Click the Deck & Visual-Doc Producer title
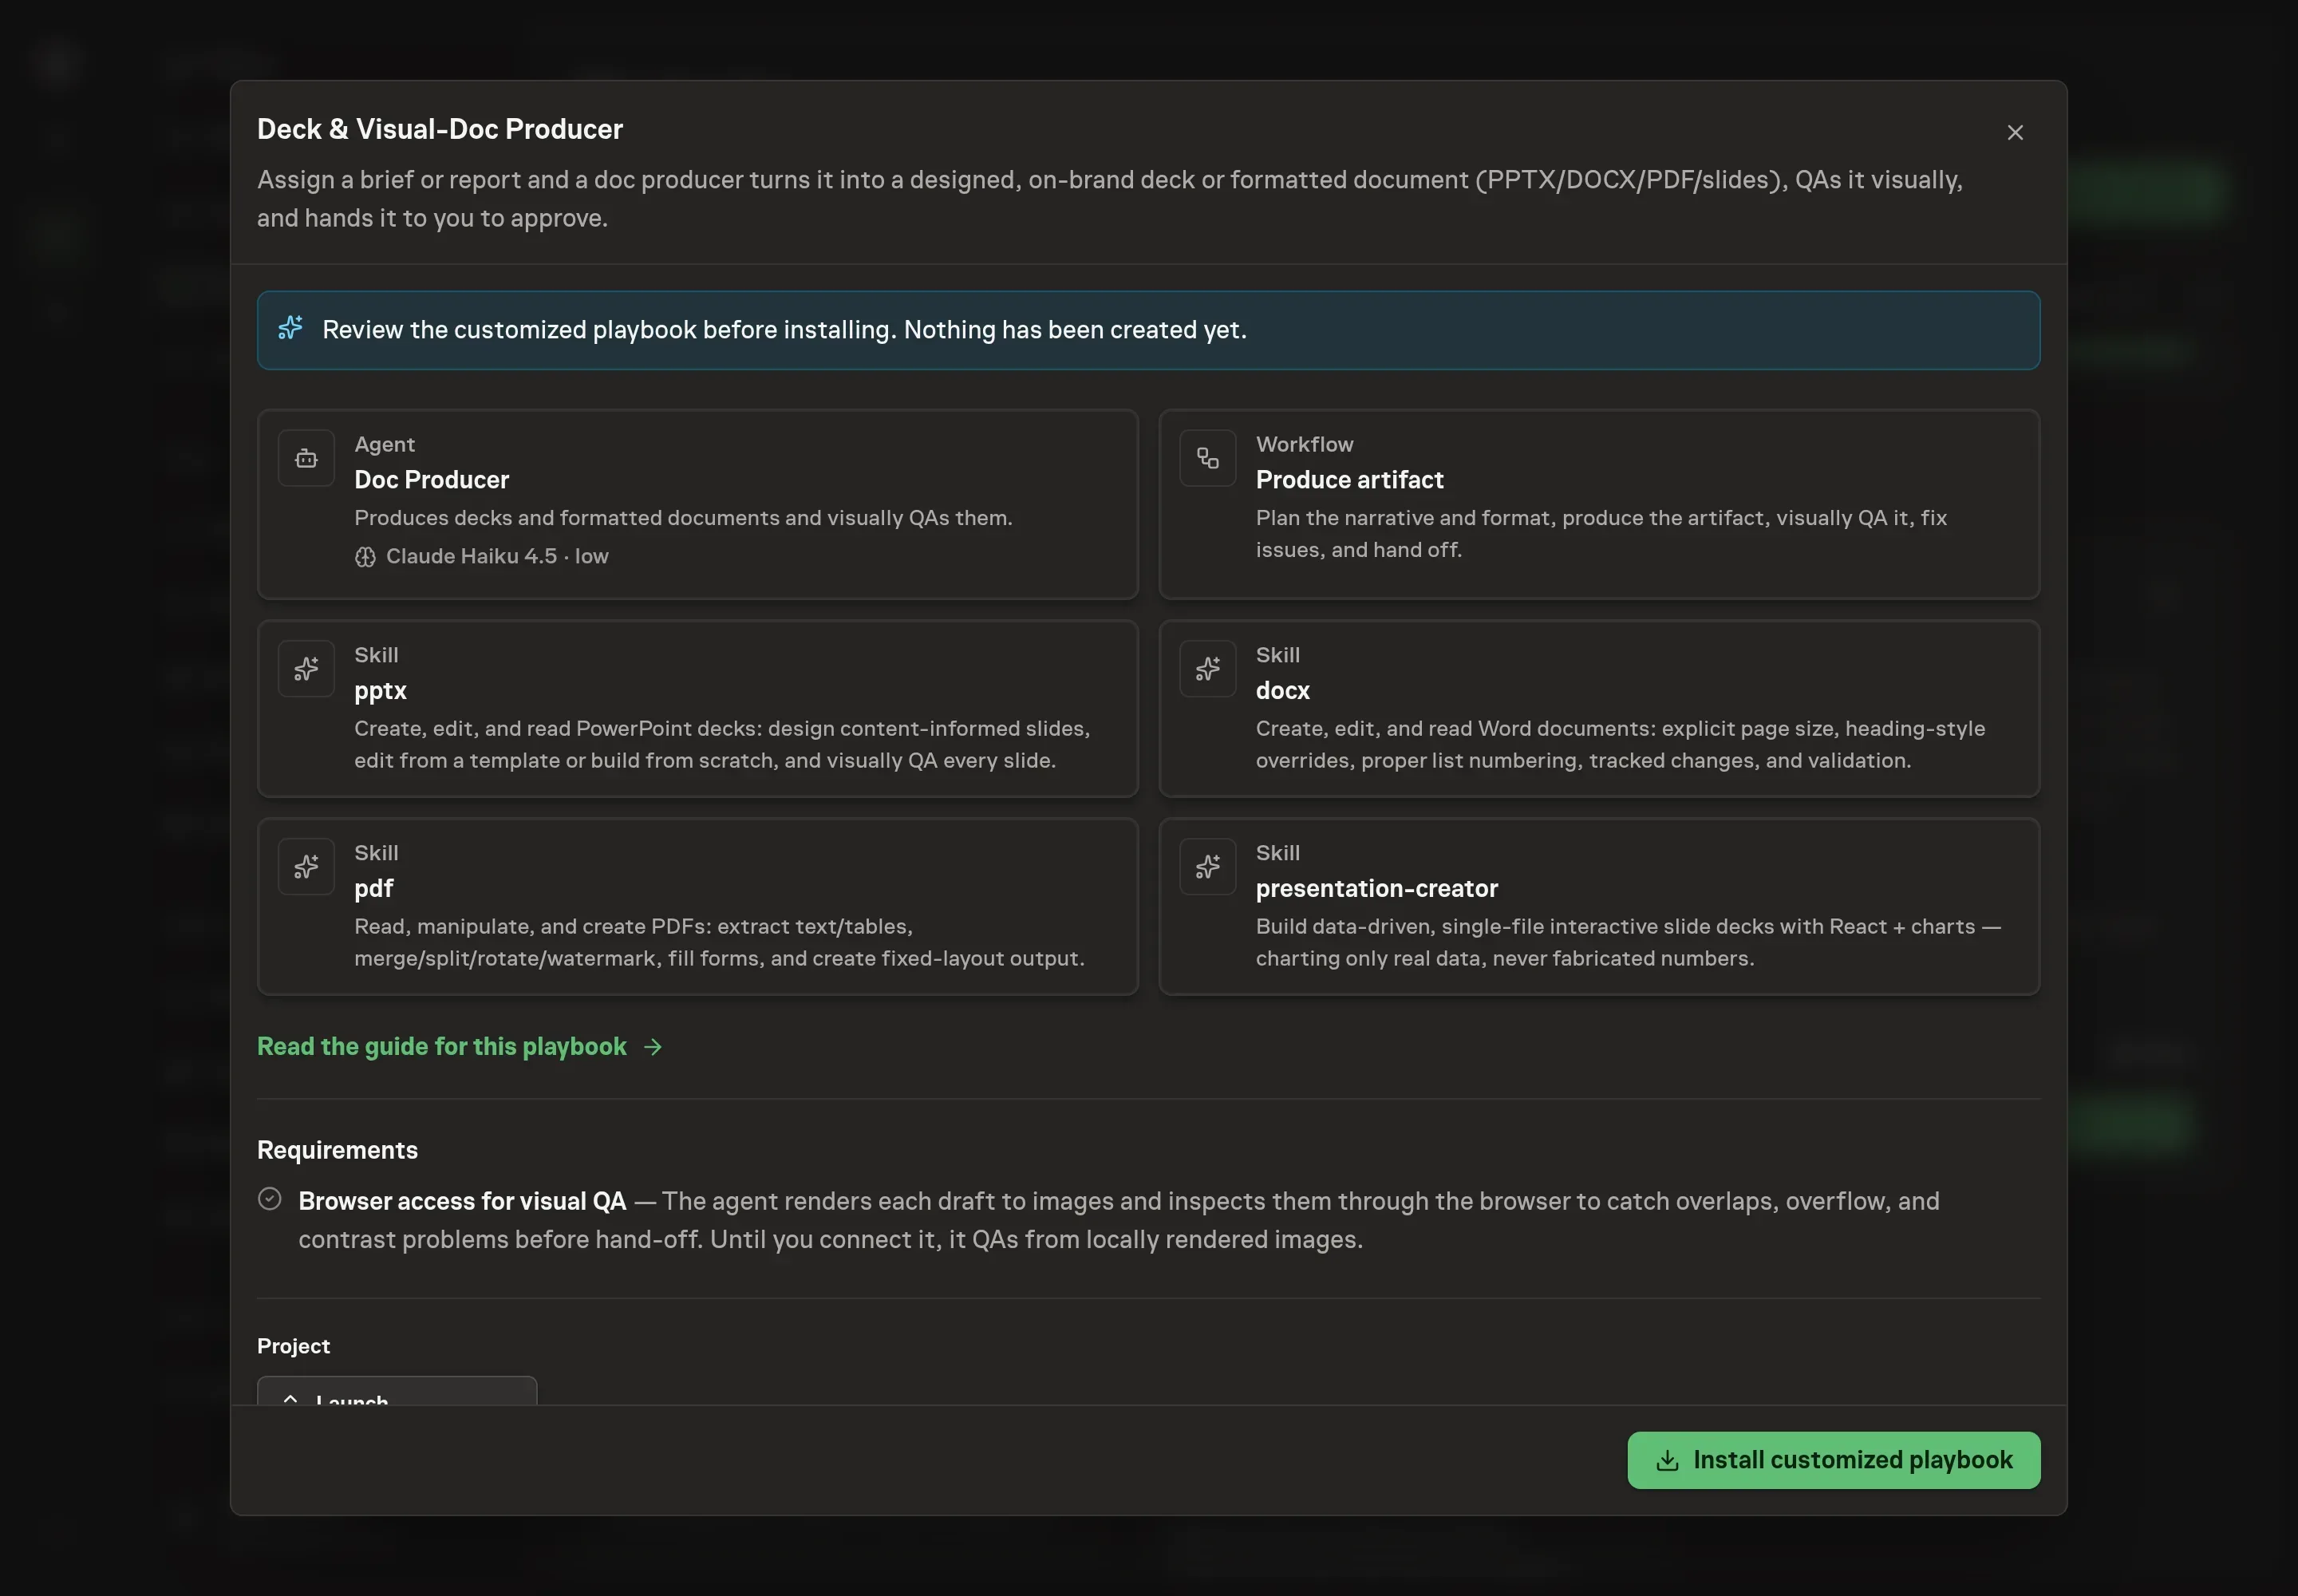2298x1596 pixels. [440, 129]
